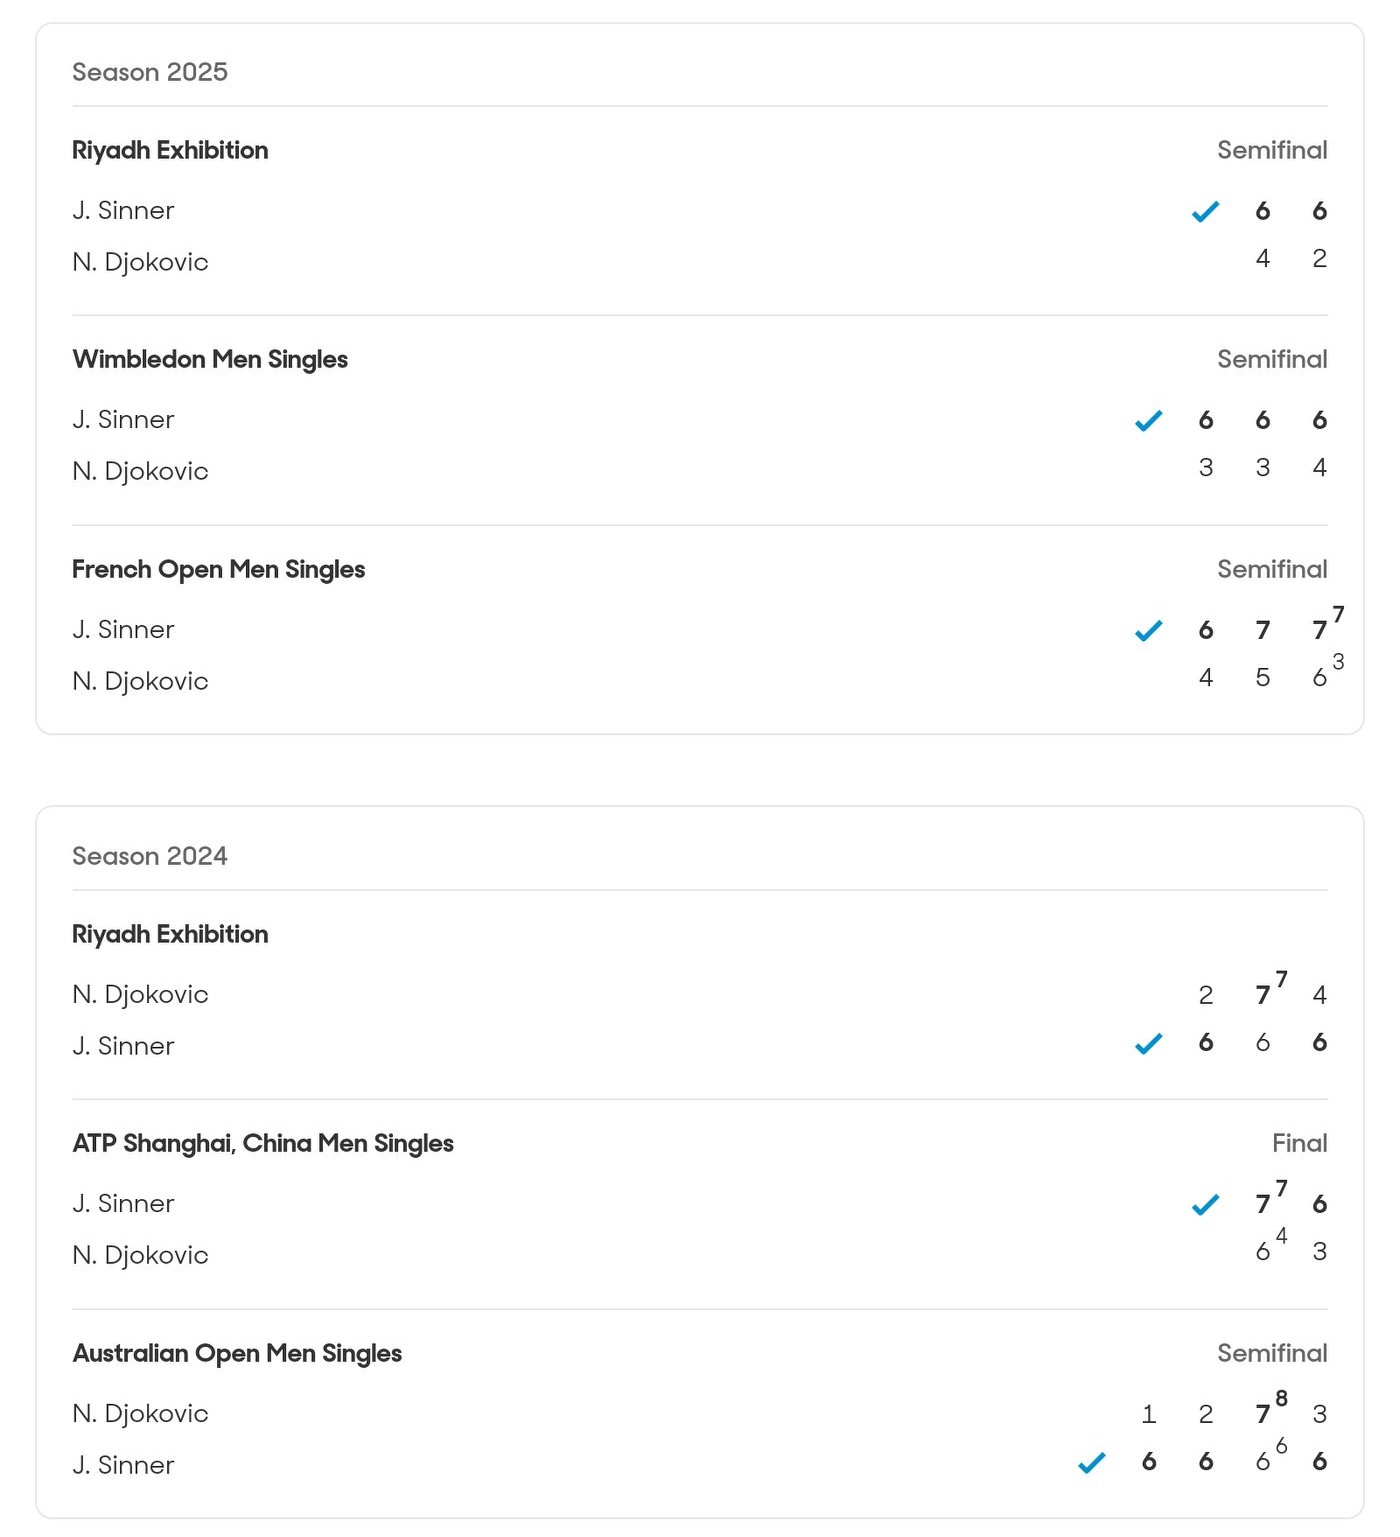The width and height of the screenshot is (1400, 1537).
Task: Open the Australian Open Men Singles match
Action: coord(237,1354)
